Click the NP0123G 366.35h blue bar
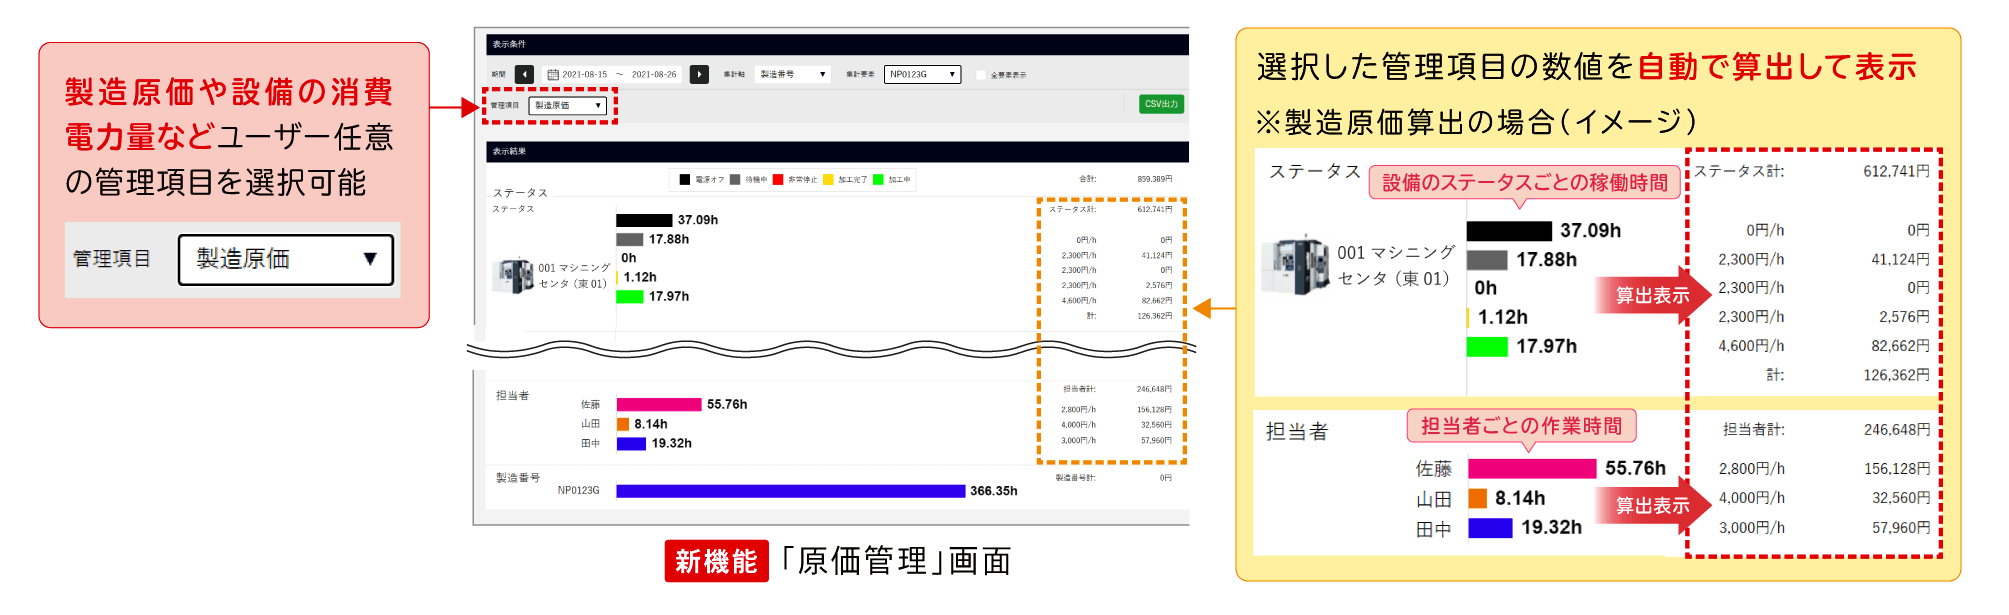 (x=790, y=491)
